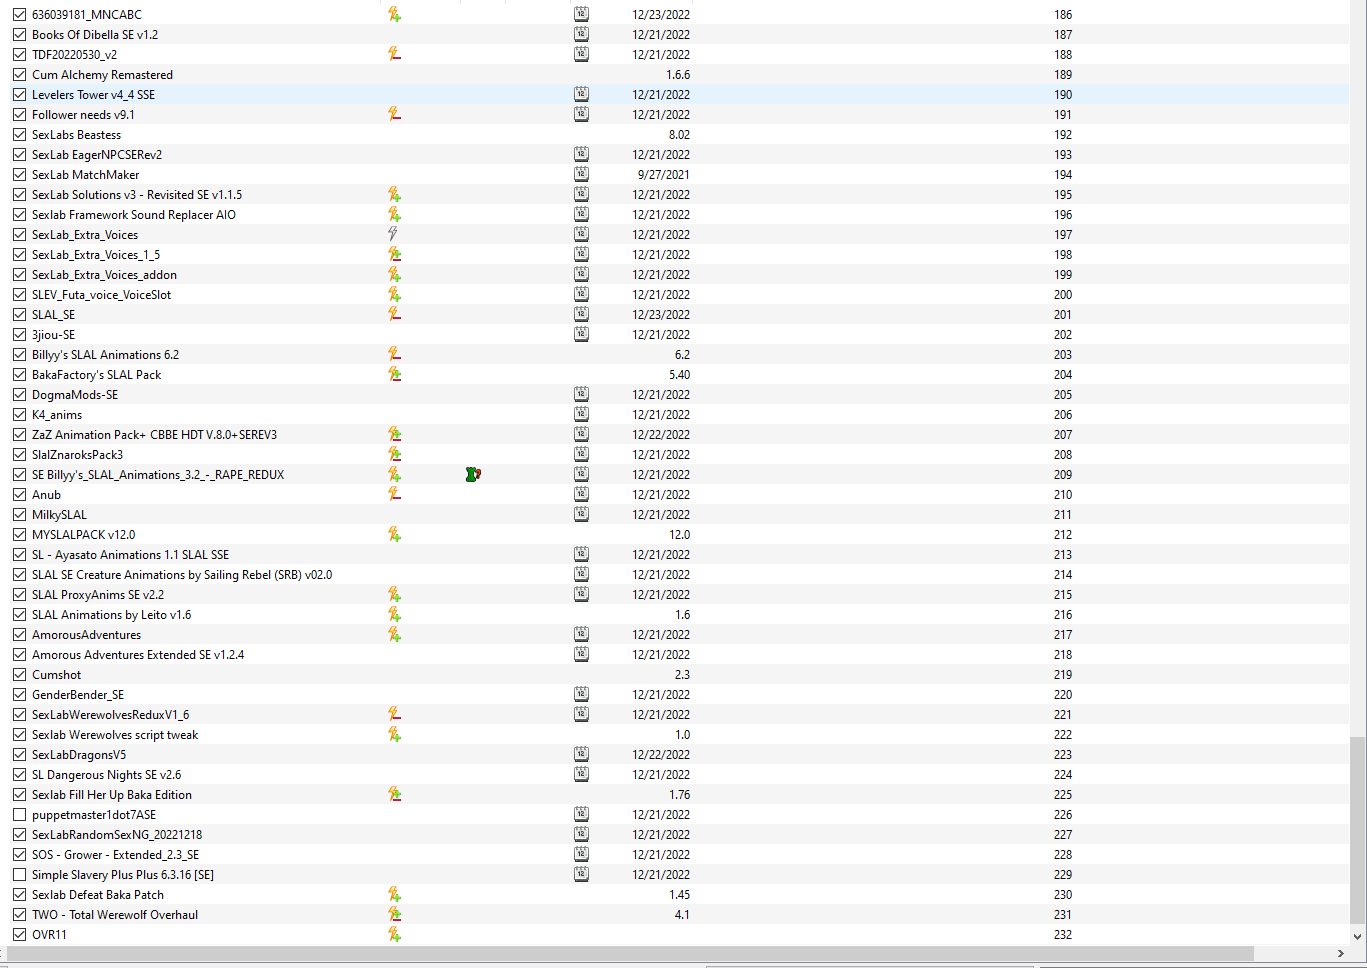Click the horizontal scrollbar right arrow
The height and width of the screenshot is (968, 1367).
point(1341,953)
